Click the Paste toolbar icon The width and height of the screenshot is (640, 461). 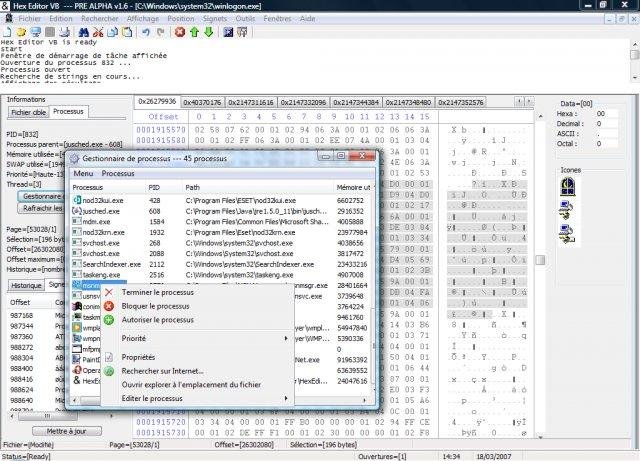(127, 32)
